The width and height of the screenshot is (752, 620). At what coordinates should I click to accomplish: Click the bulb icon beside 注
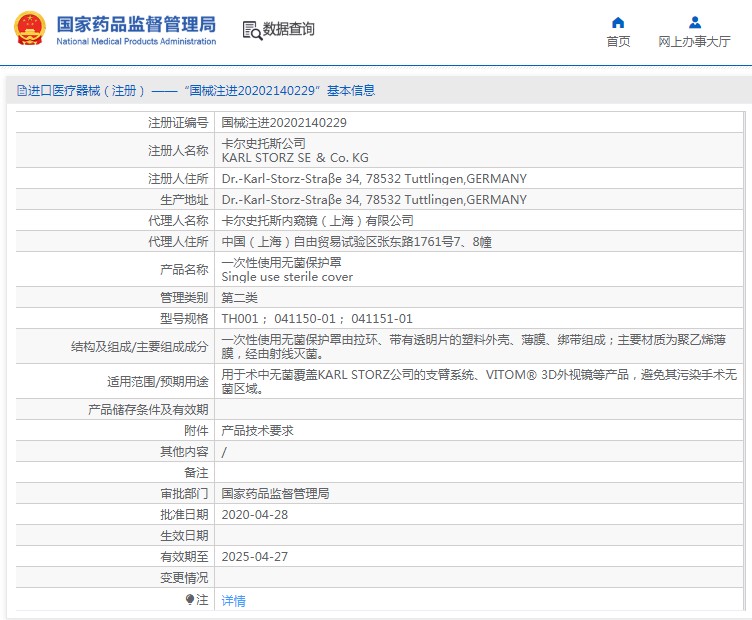(190, 599)
